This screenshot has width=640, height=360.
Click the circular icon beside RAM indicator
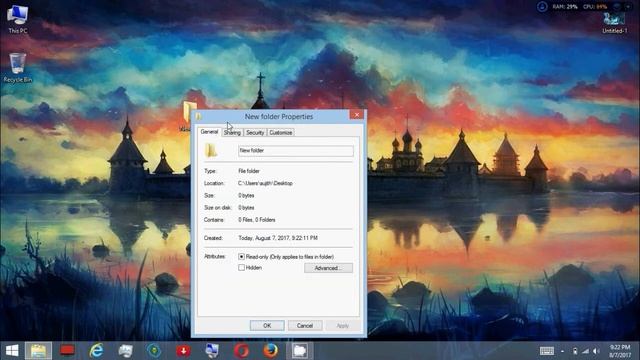542,7
